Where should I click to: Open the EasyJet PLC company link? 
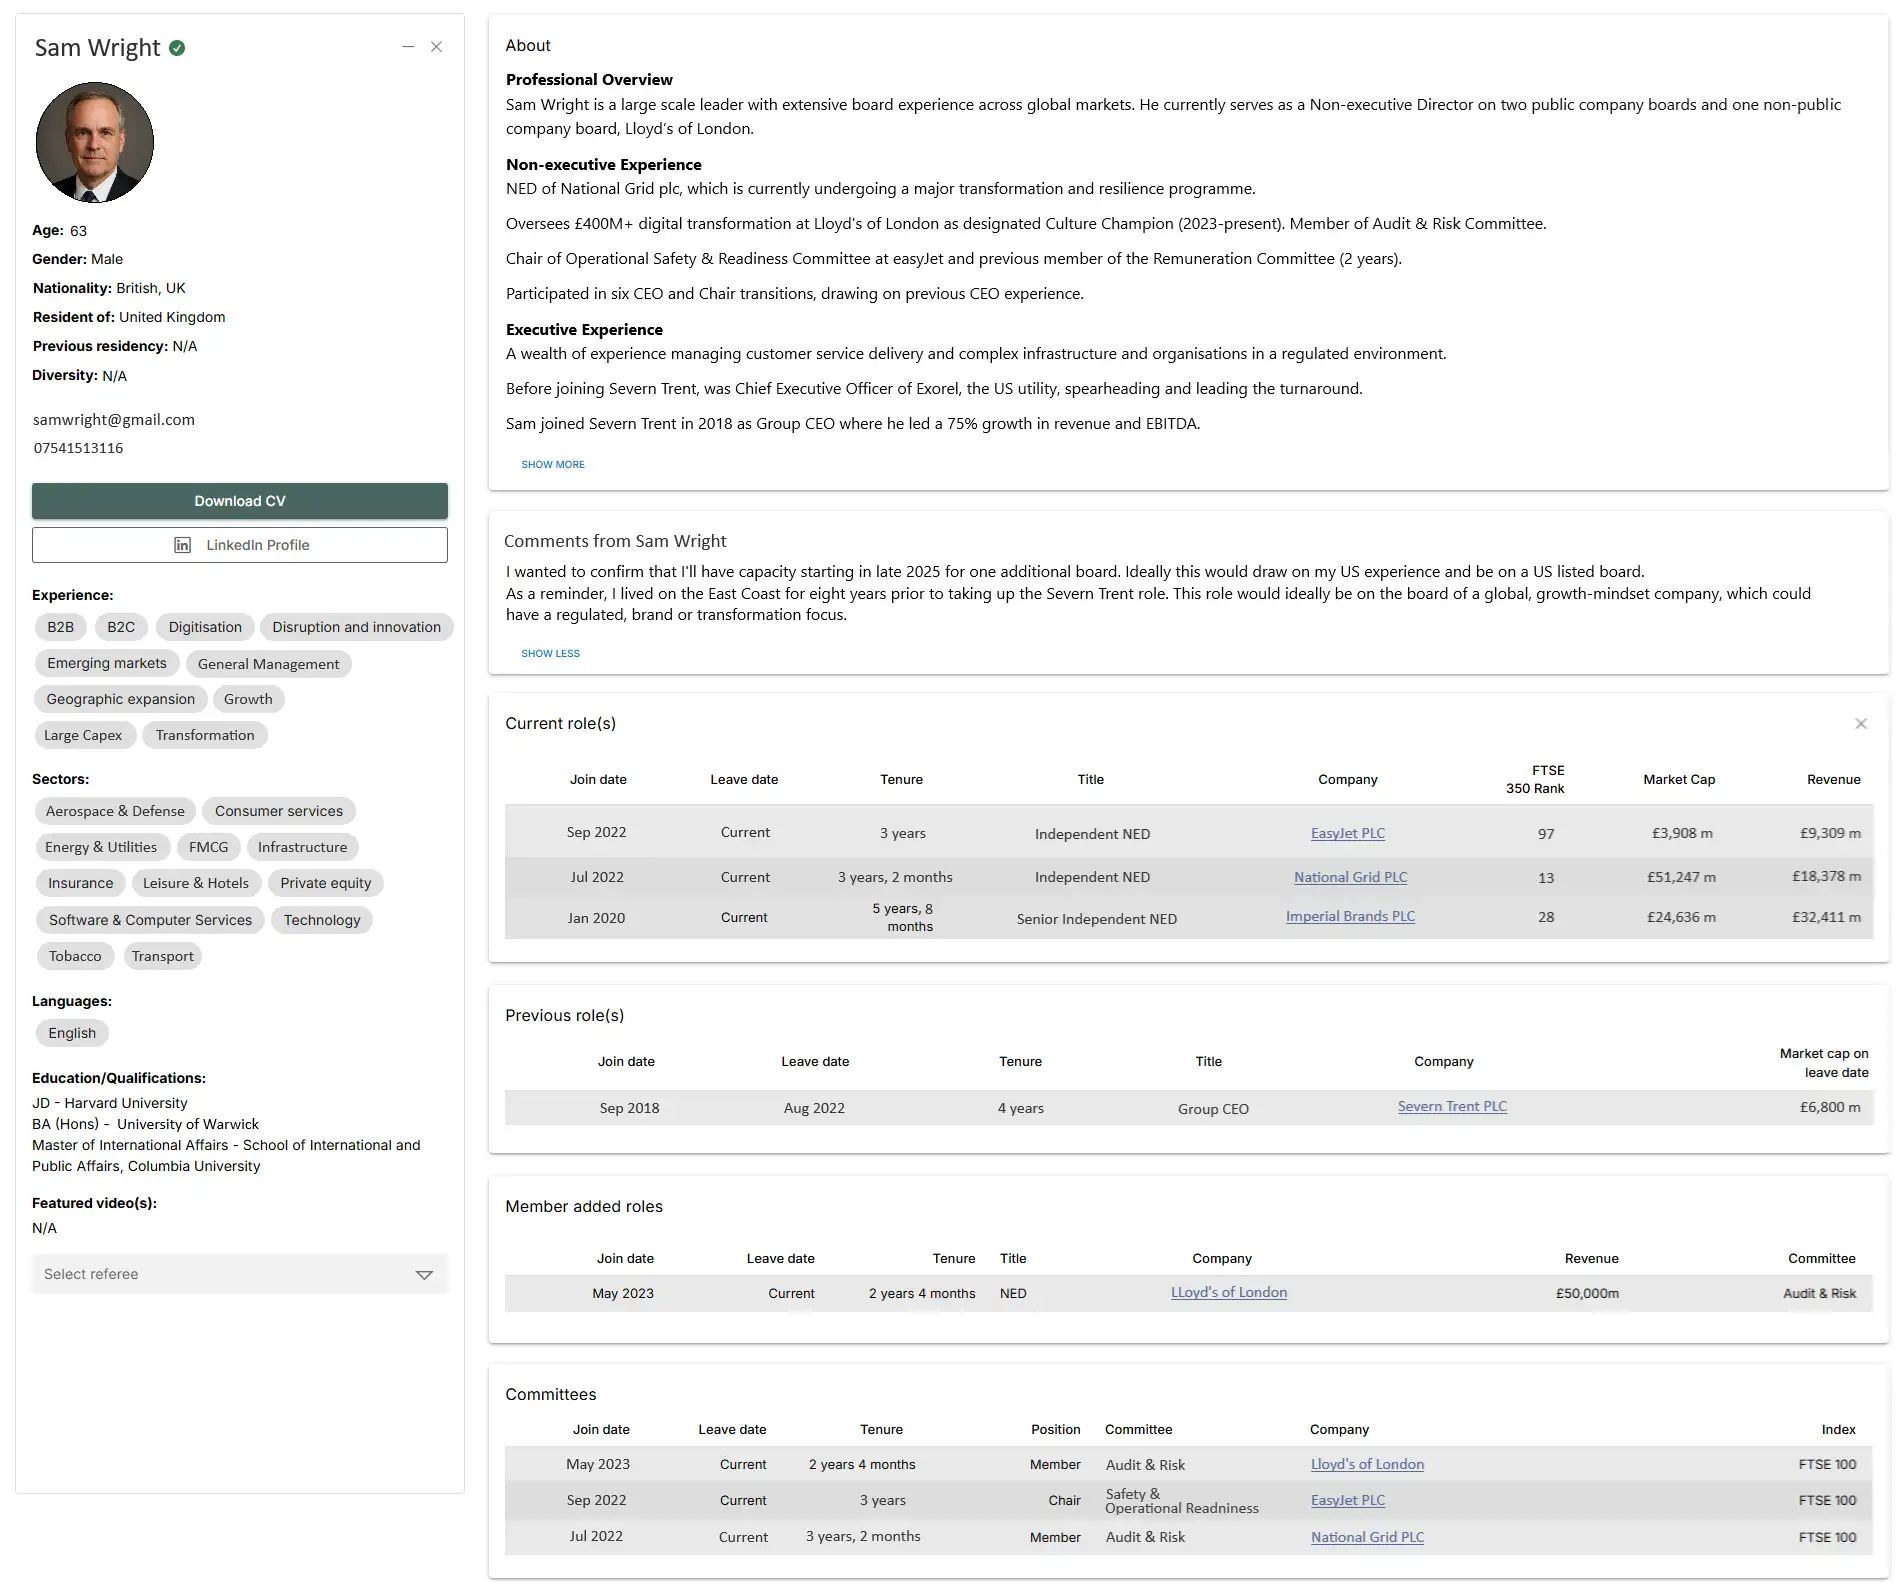(x=1347, y=833)
